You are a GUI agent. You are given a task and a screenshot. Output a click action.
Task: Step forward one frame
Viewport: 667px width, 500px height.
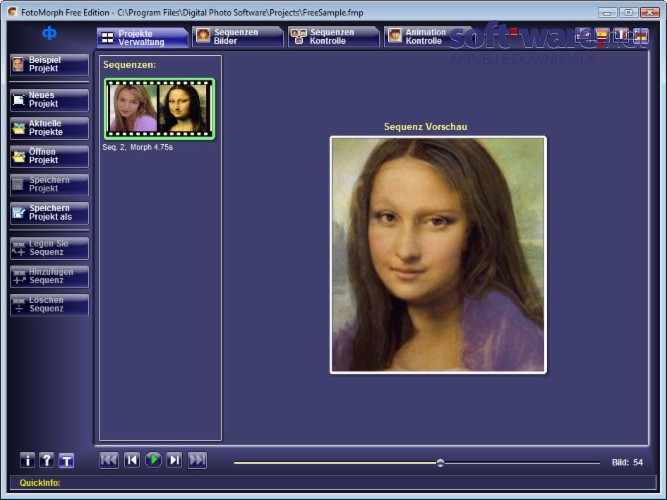click(174, 460)
